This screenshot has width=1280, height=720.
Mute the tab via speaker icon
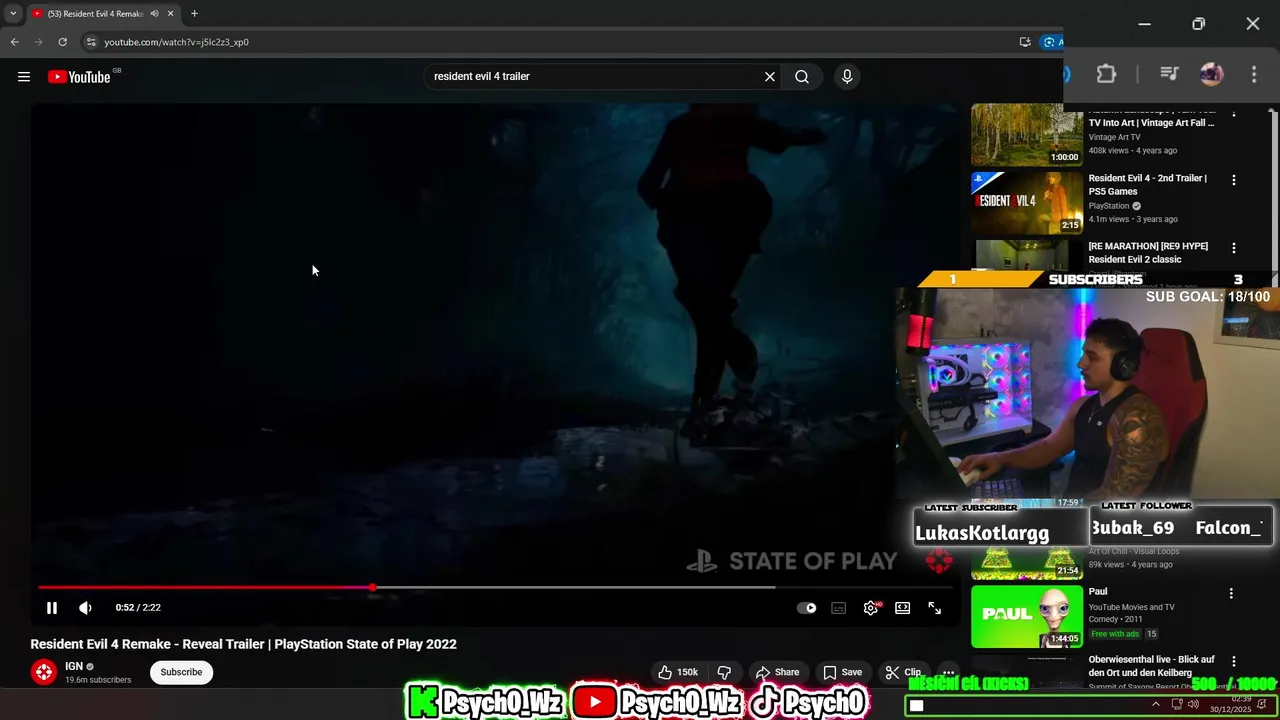[x=154, y=14]
